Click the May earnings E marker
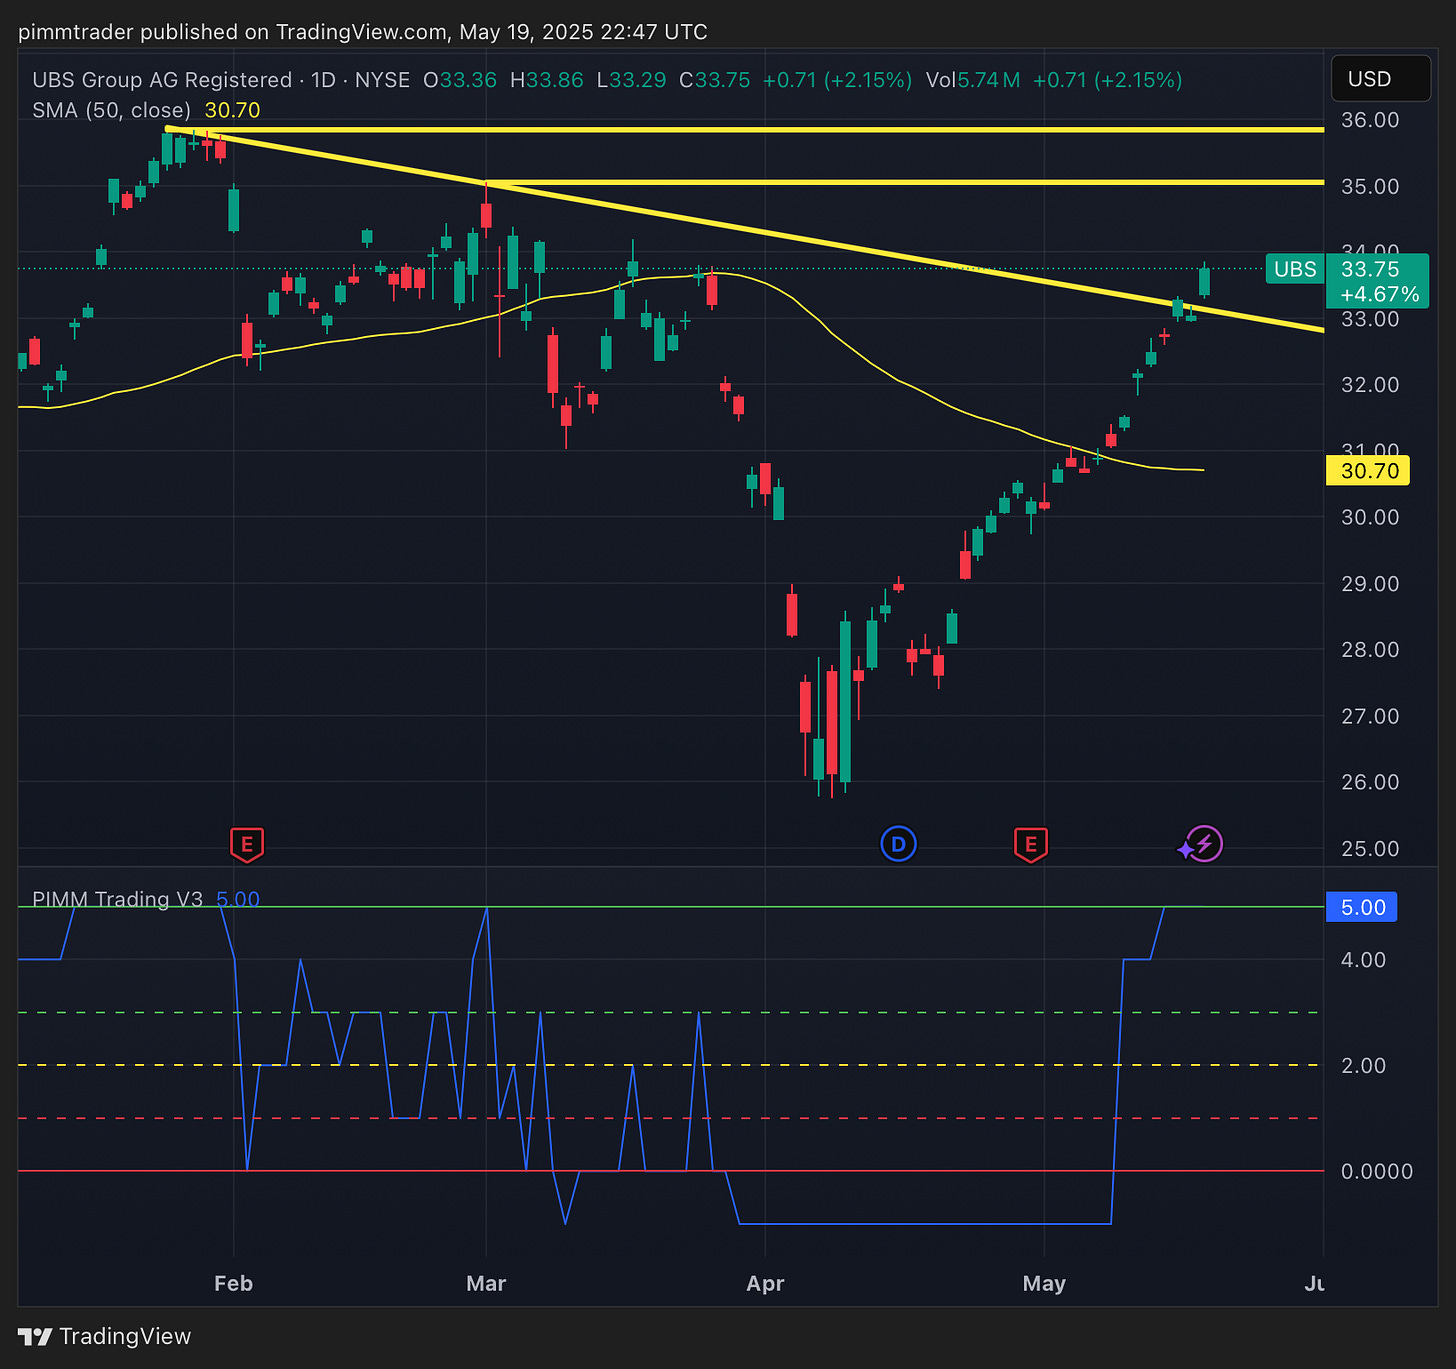 (x=1031, y=845)
